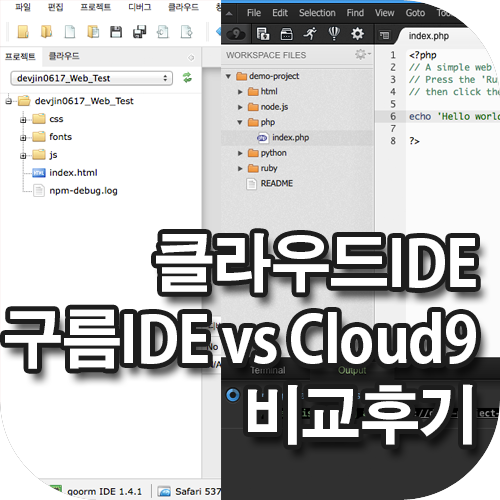The width and height of the screenshot is (500, 500).
Task: Switch to the Output tab in Cloud9
Action: (352, 370)
